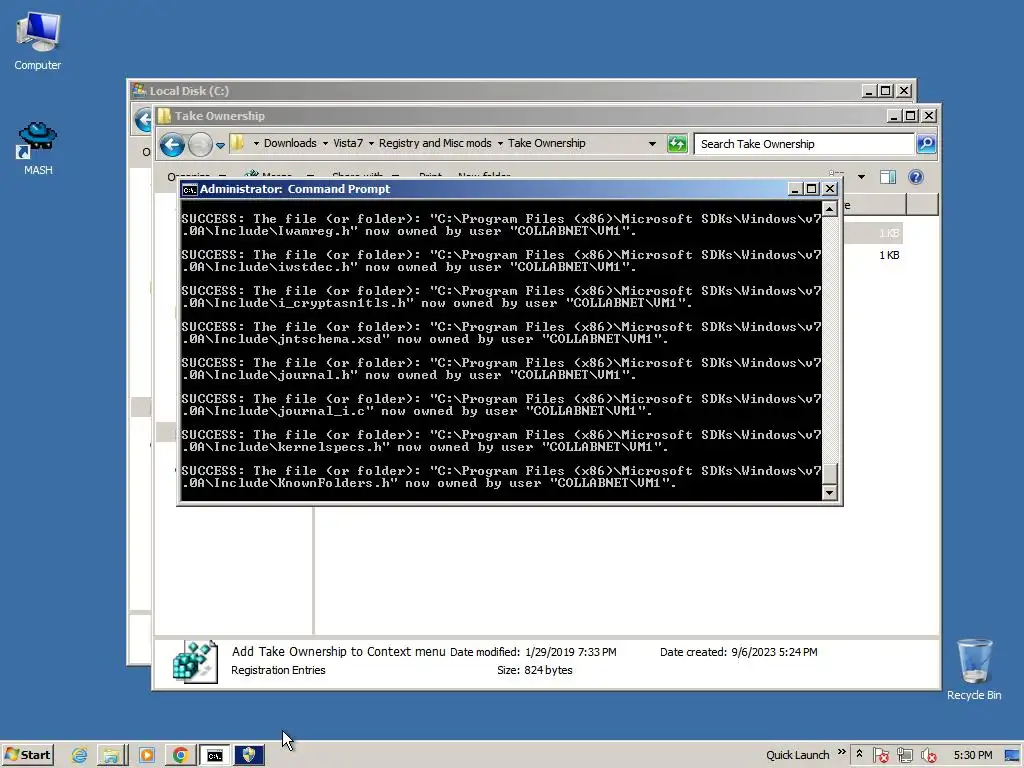Refresh the Take Ownership folder view
The height and width of the screenshot is (768, 1024).
pyautogui.click(x=677, y=144)
